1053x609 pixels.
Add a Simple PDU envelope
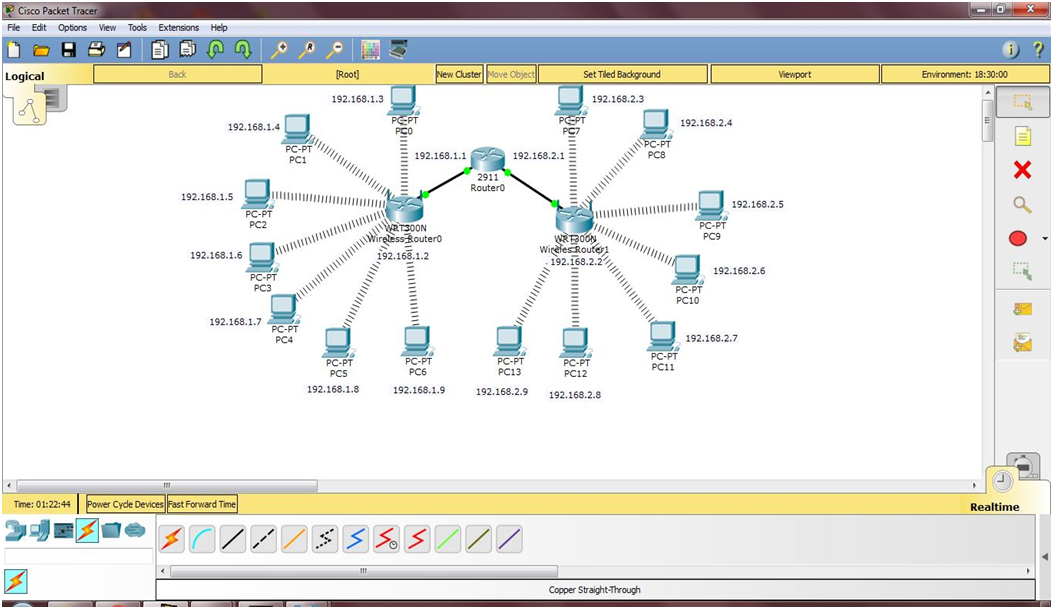tap(1022, 309)
